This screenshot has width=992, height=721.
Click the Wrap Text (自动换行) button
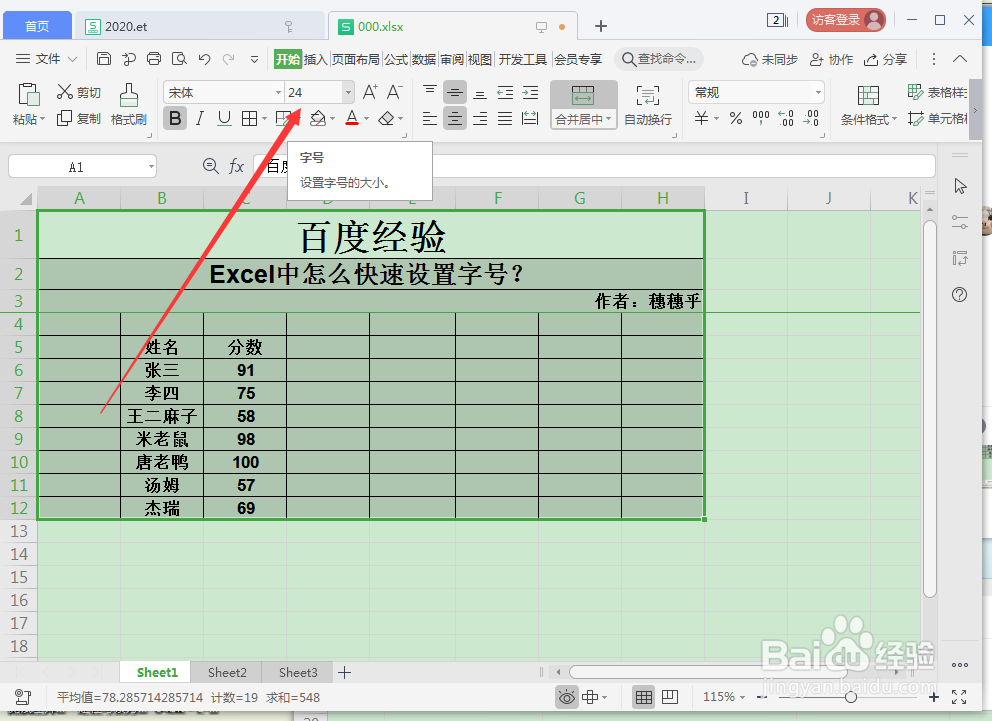point(648,105)
